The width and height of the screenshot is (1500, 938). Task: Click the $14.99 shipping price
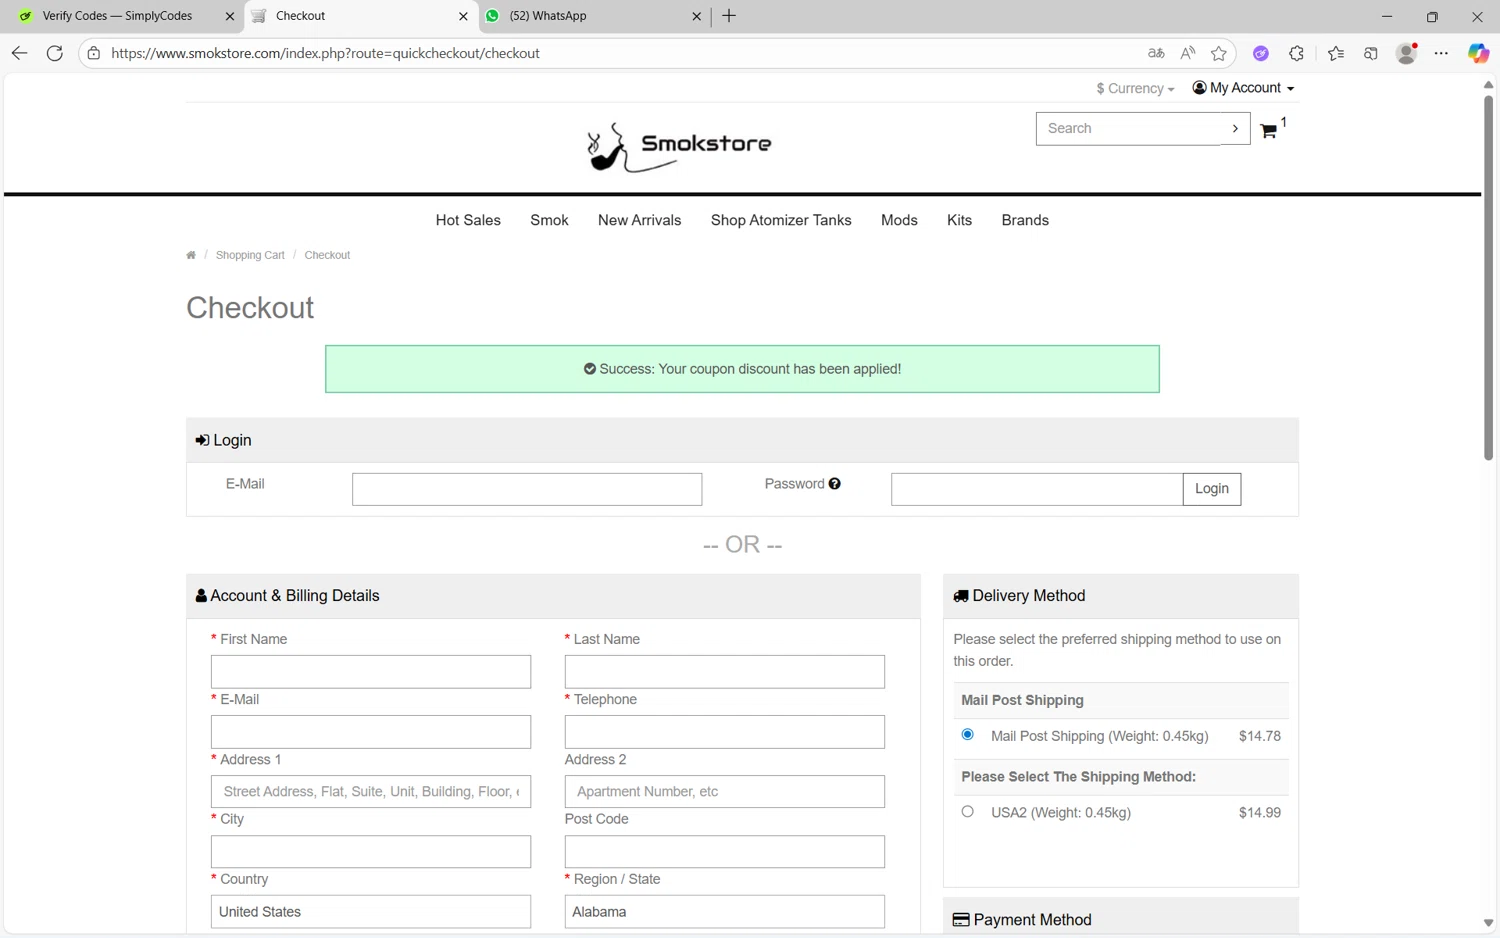point(1259,813)
